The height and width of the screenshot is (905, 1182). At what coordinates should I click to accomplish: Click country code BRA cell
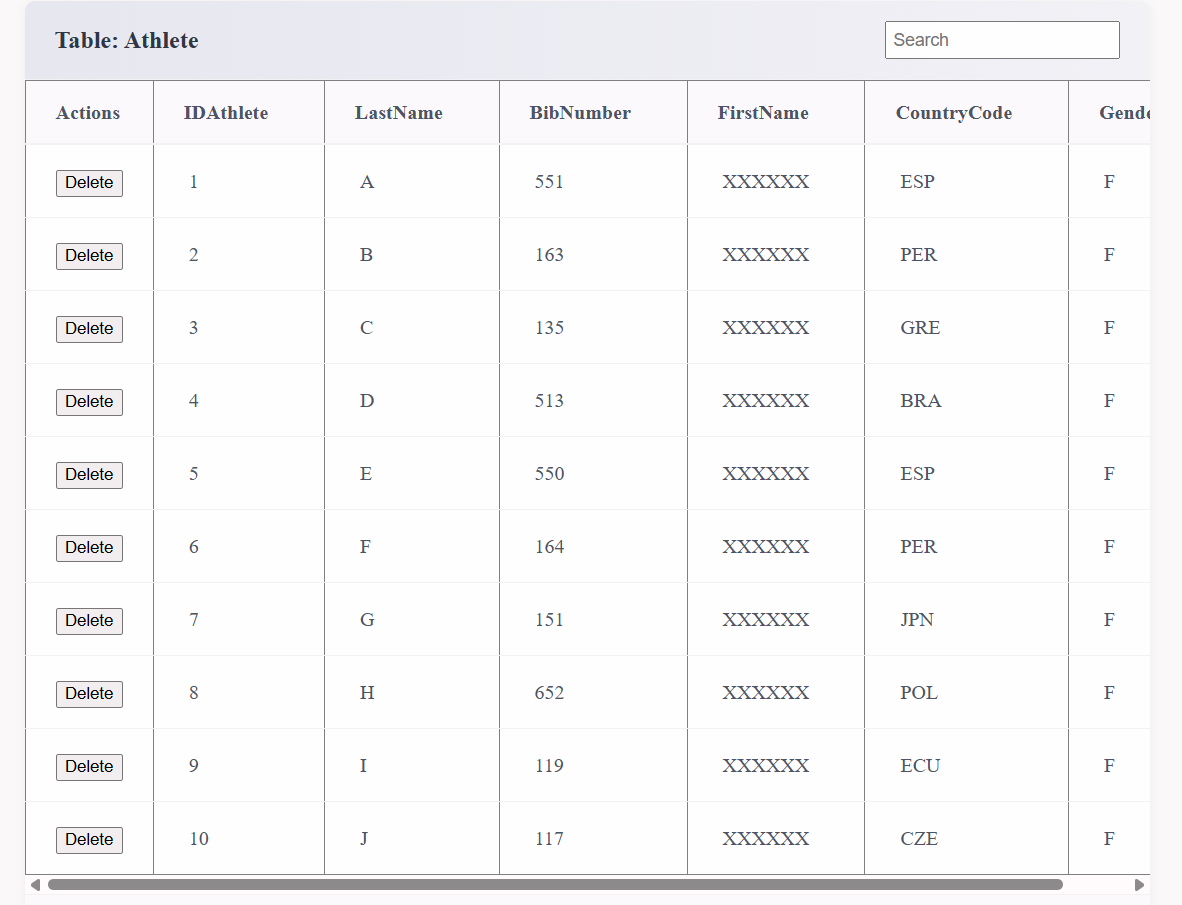pyautogui.click(x=966, y=401)
